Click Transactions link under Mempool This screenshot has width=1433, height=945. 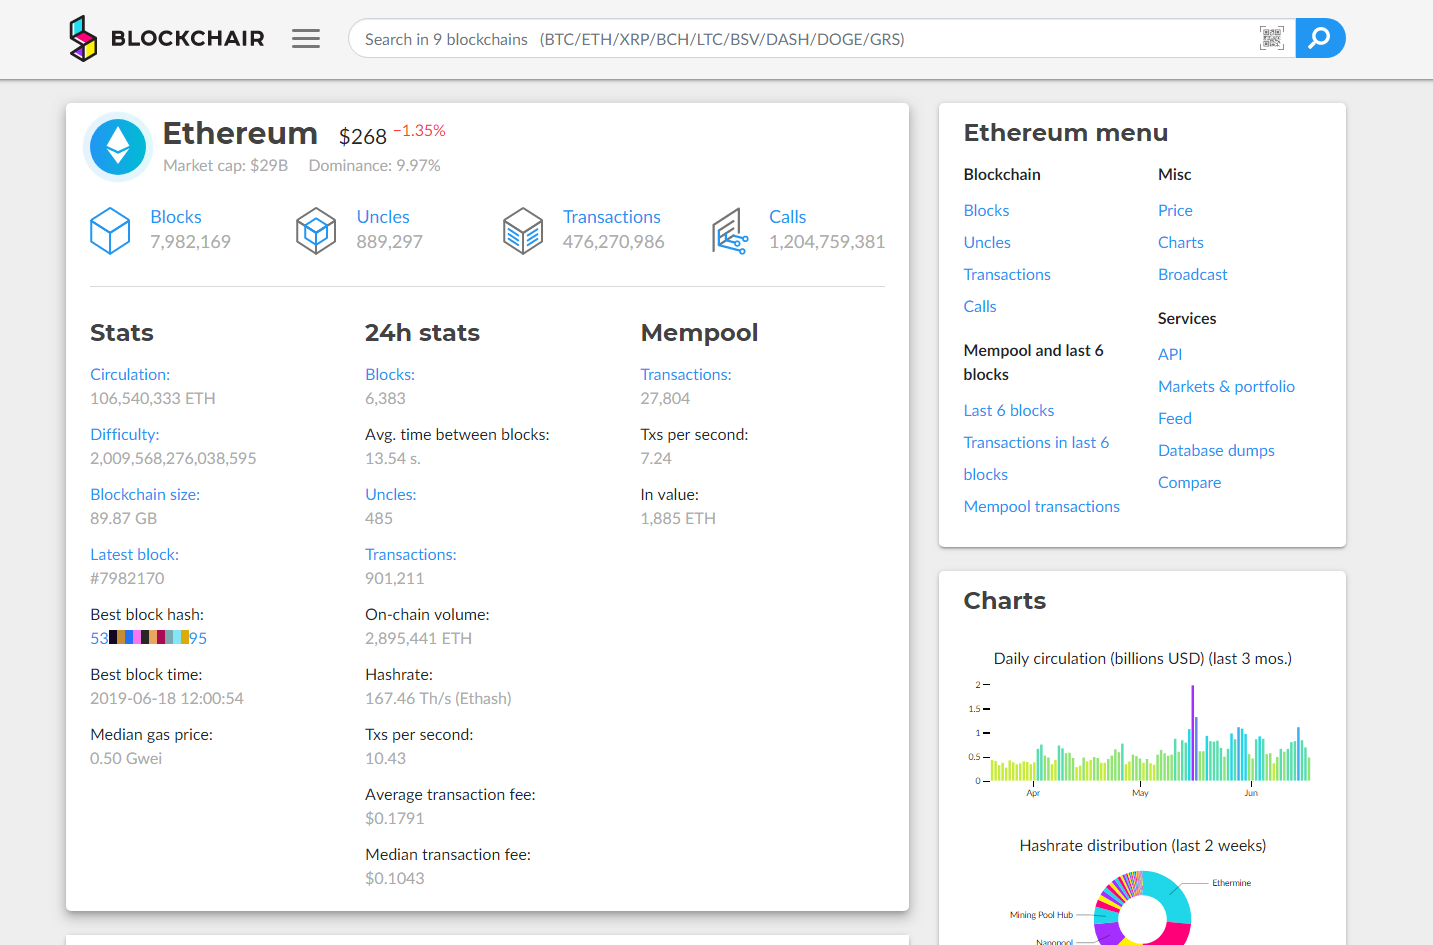pos(686,374)
